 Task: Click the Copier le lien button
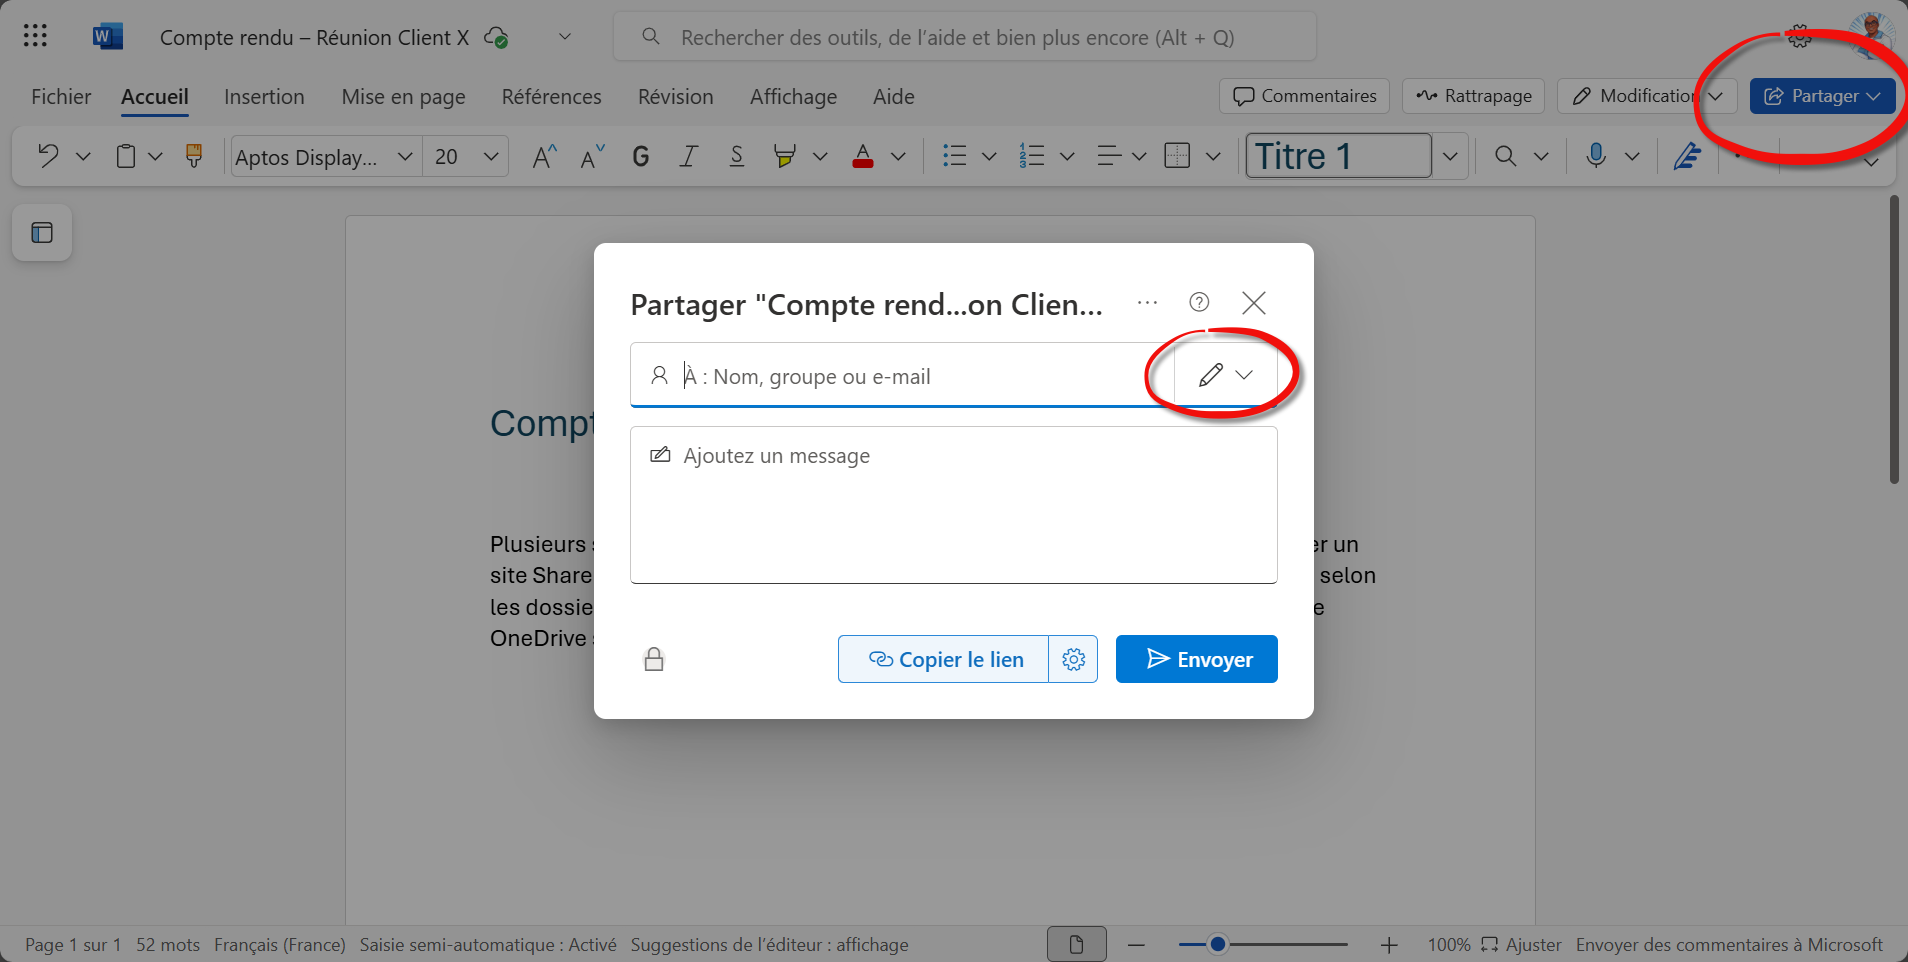944,659
